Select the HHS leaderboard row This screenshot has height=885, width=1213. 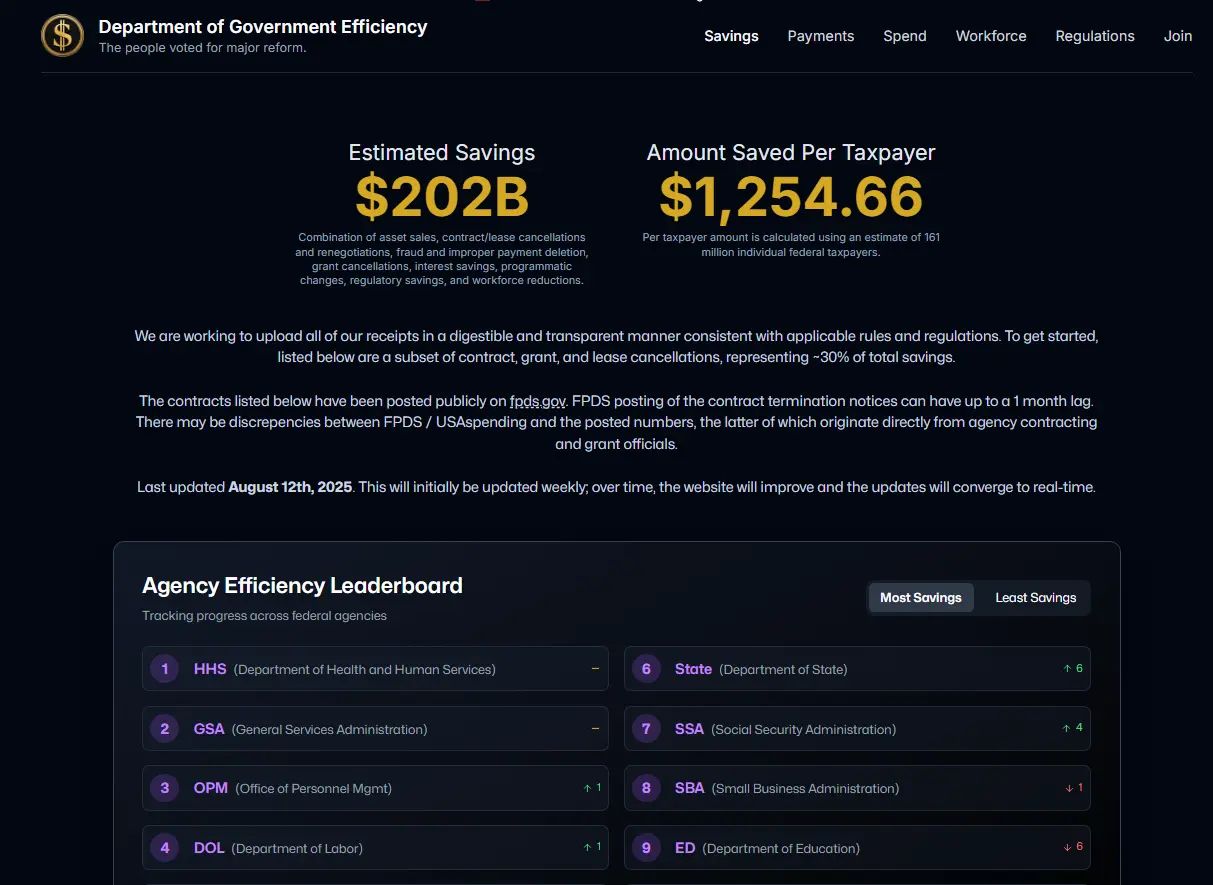tap(375, 669)
